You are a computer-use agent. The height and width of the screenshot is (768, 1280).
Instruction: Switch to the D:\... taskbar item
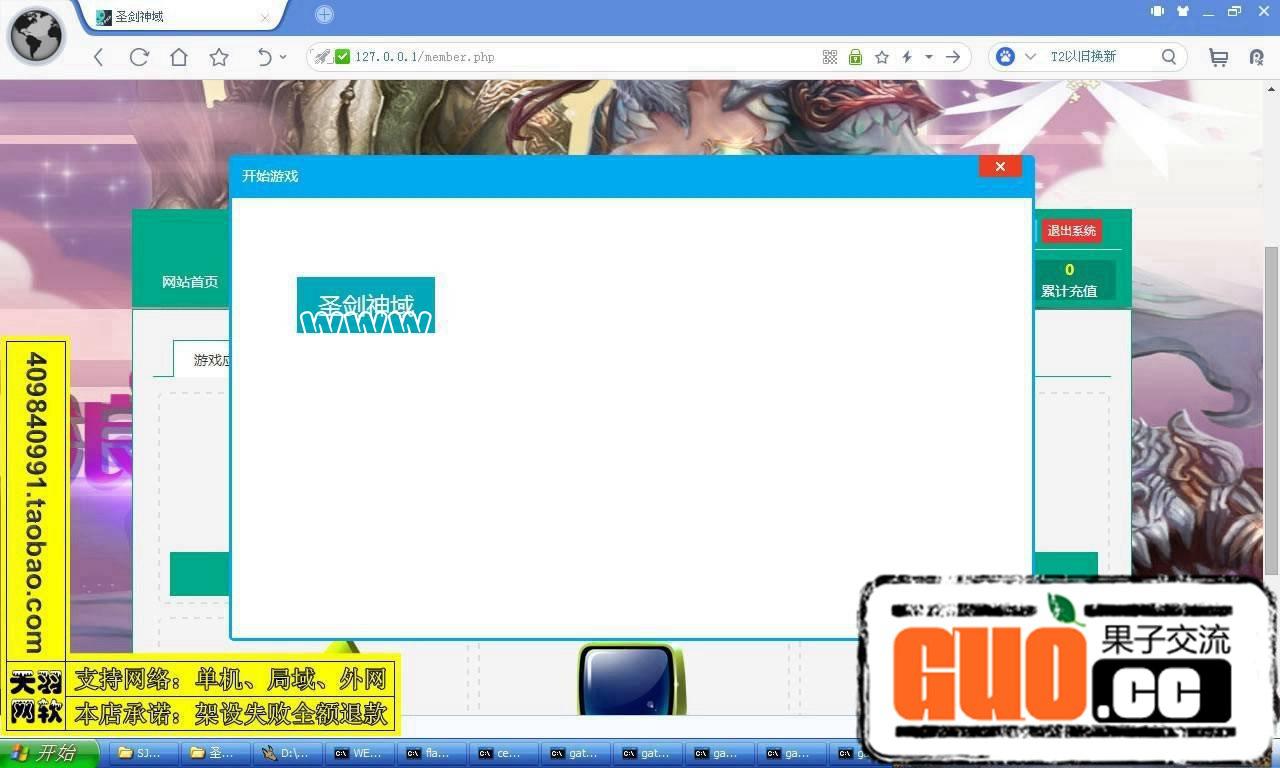288,754
